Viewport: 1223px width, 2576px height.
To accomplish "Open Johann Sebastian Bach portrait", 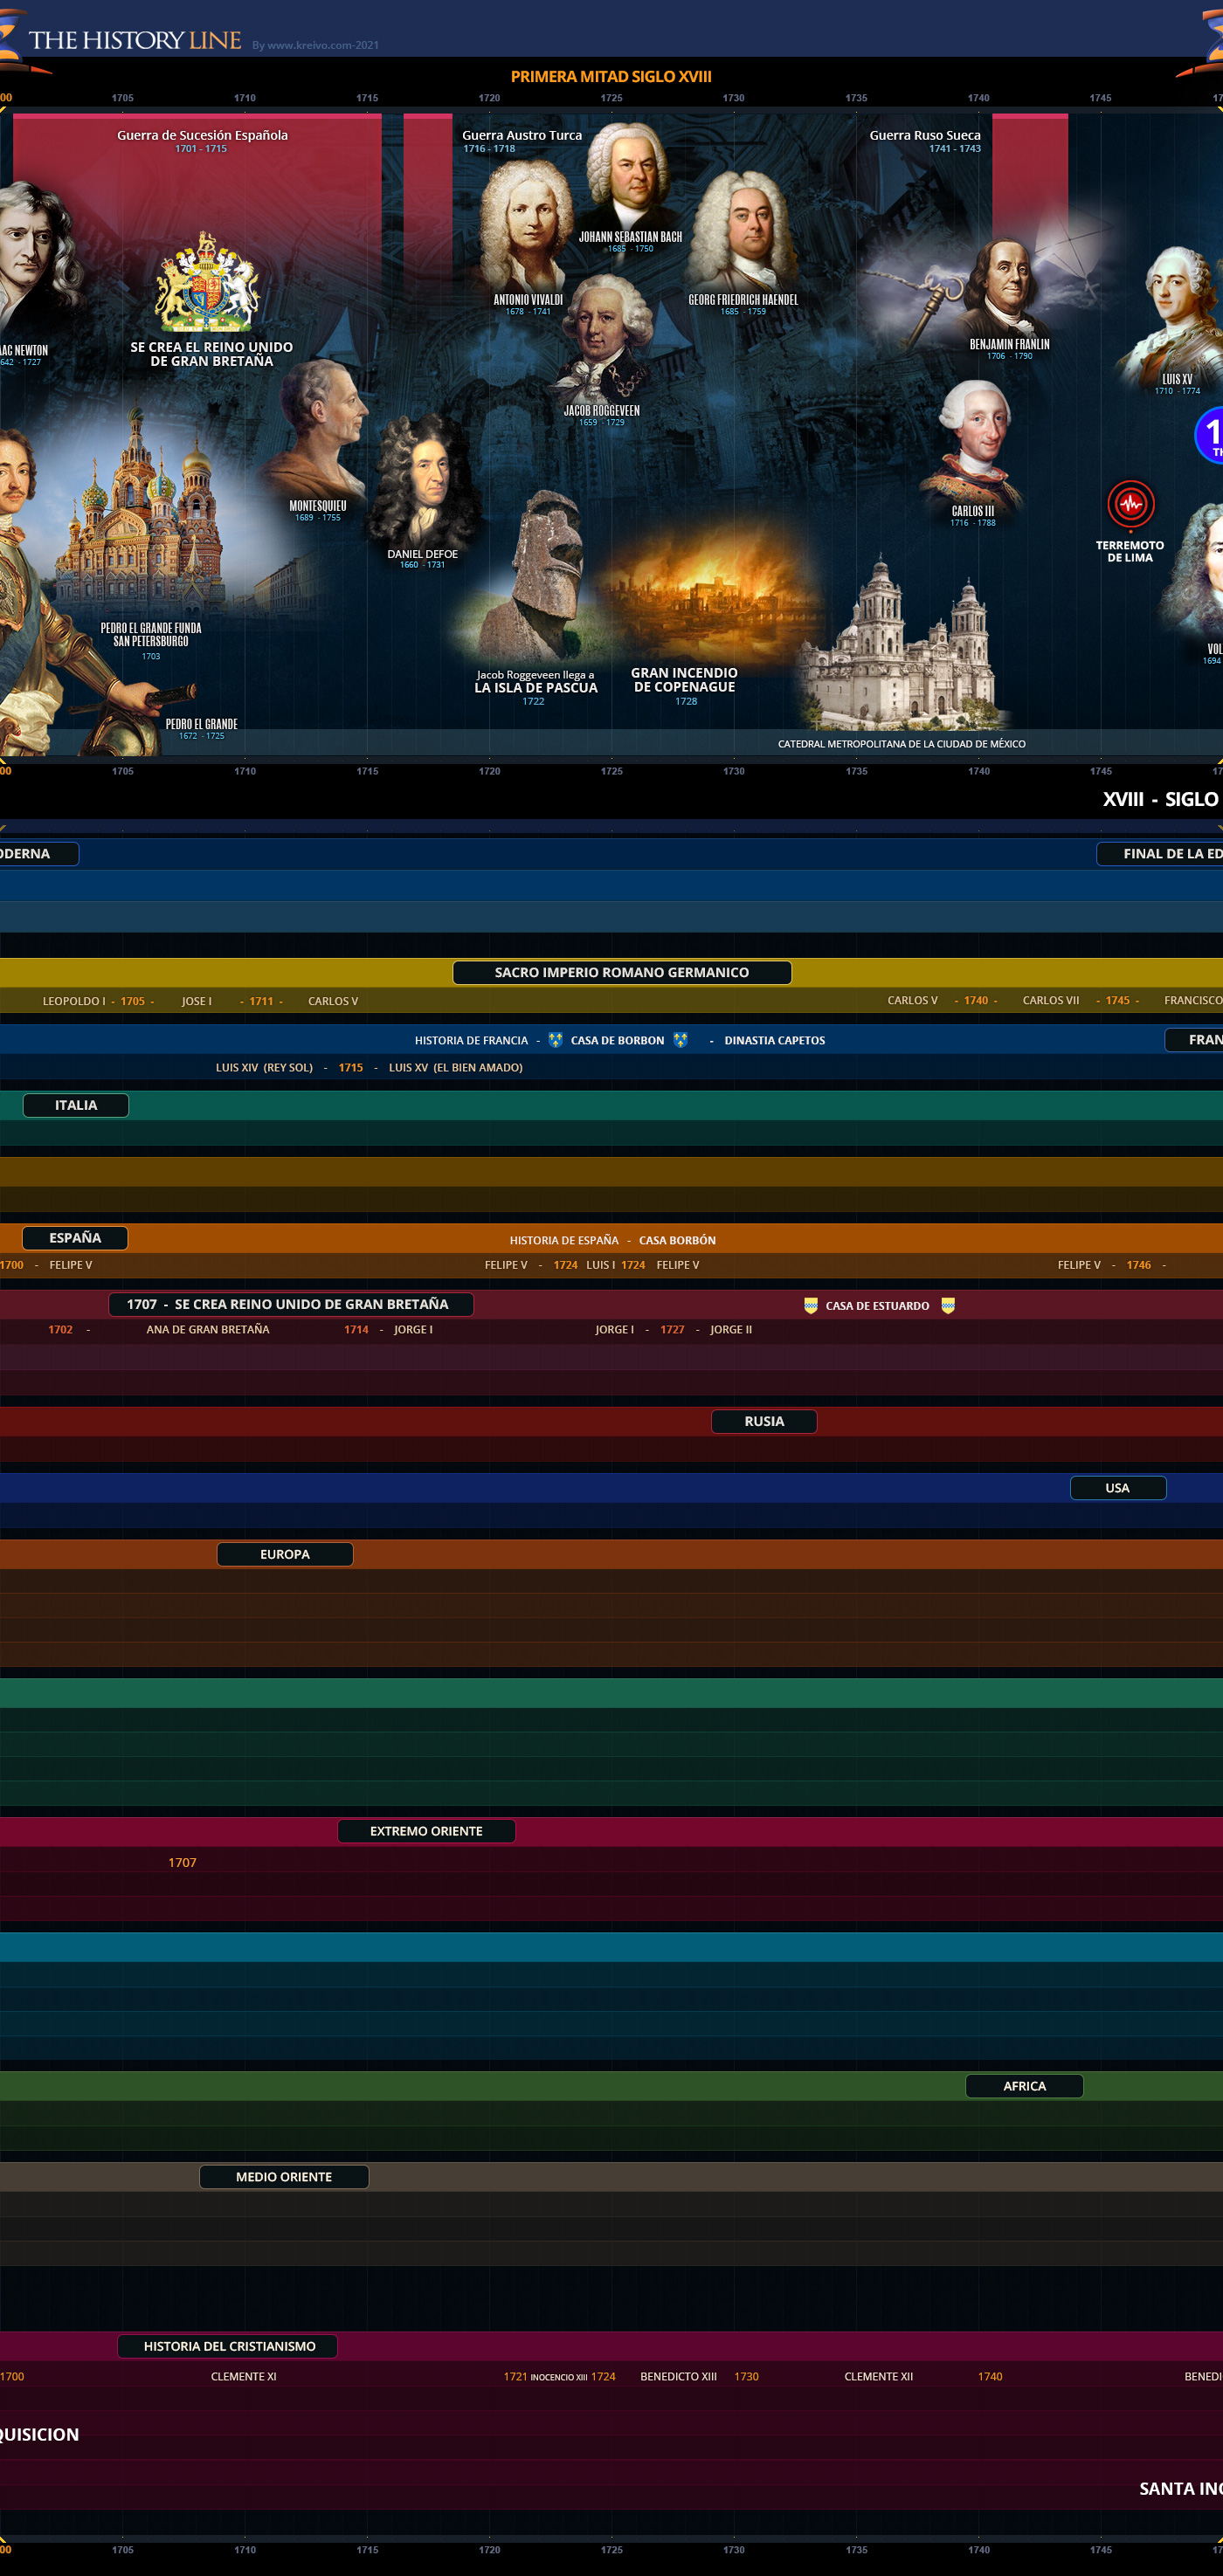I will [630, 176].
